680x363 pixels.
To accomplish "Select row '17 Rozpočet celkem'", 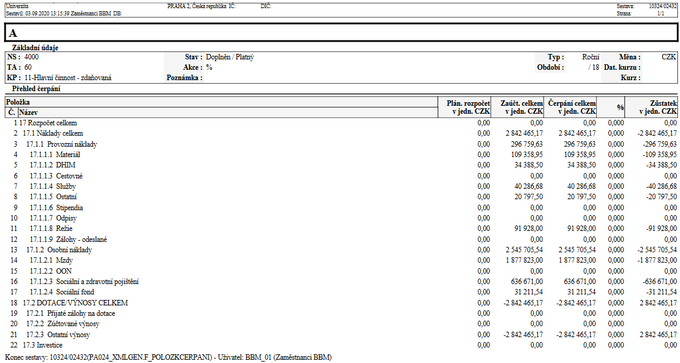I will pyautogui.click(x=341, y=123).
